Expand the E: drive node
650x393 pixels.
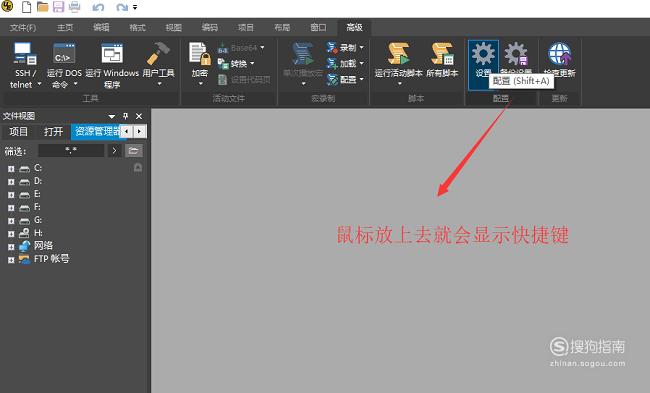click(11, 195)
